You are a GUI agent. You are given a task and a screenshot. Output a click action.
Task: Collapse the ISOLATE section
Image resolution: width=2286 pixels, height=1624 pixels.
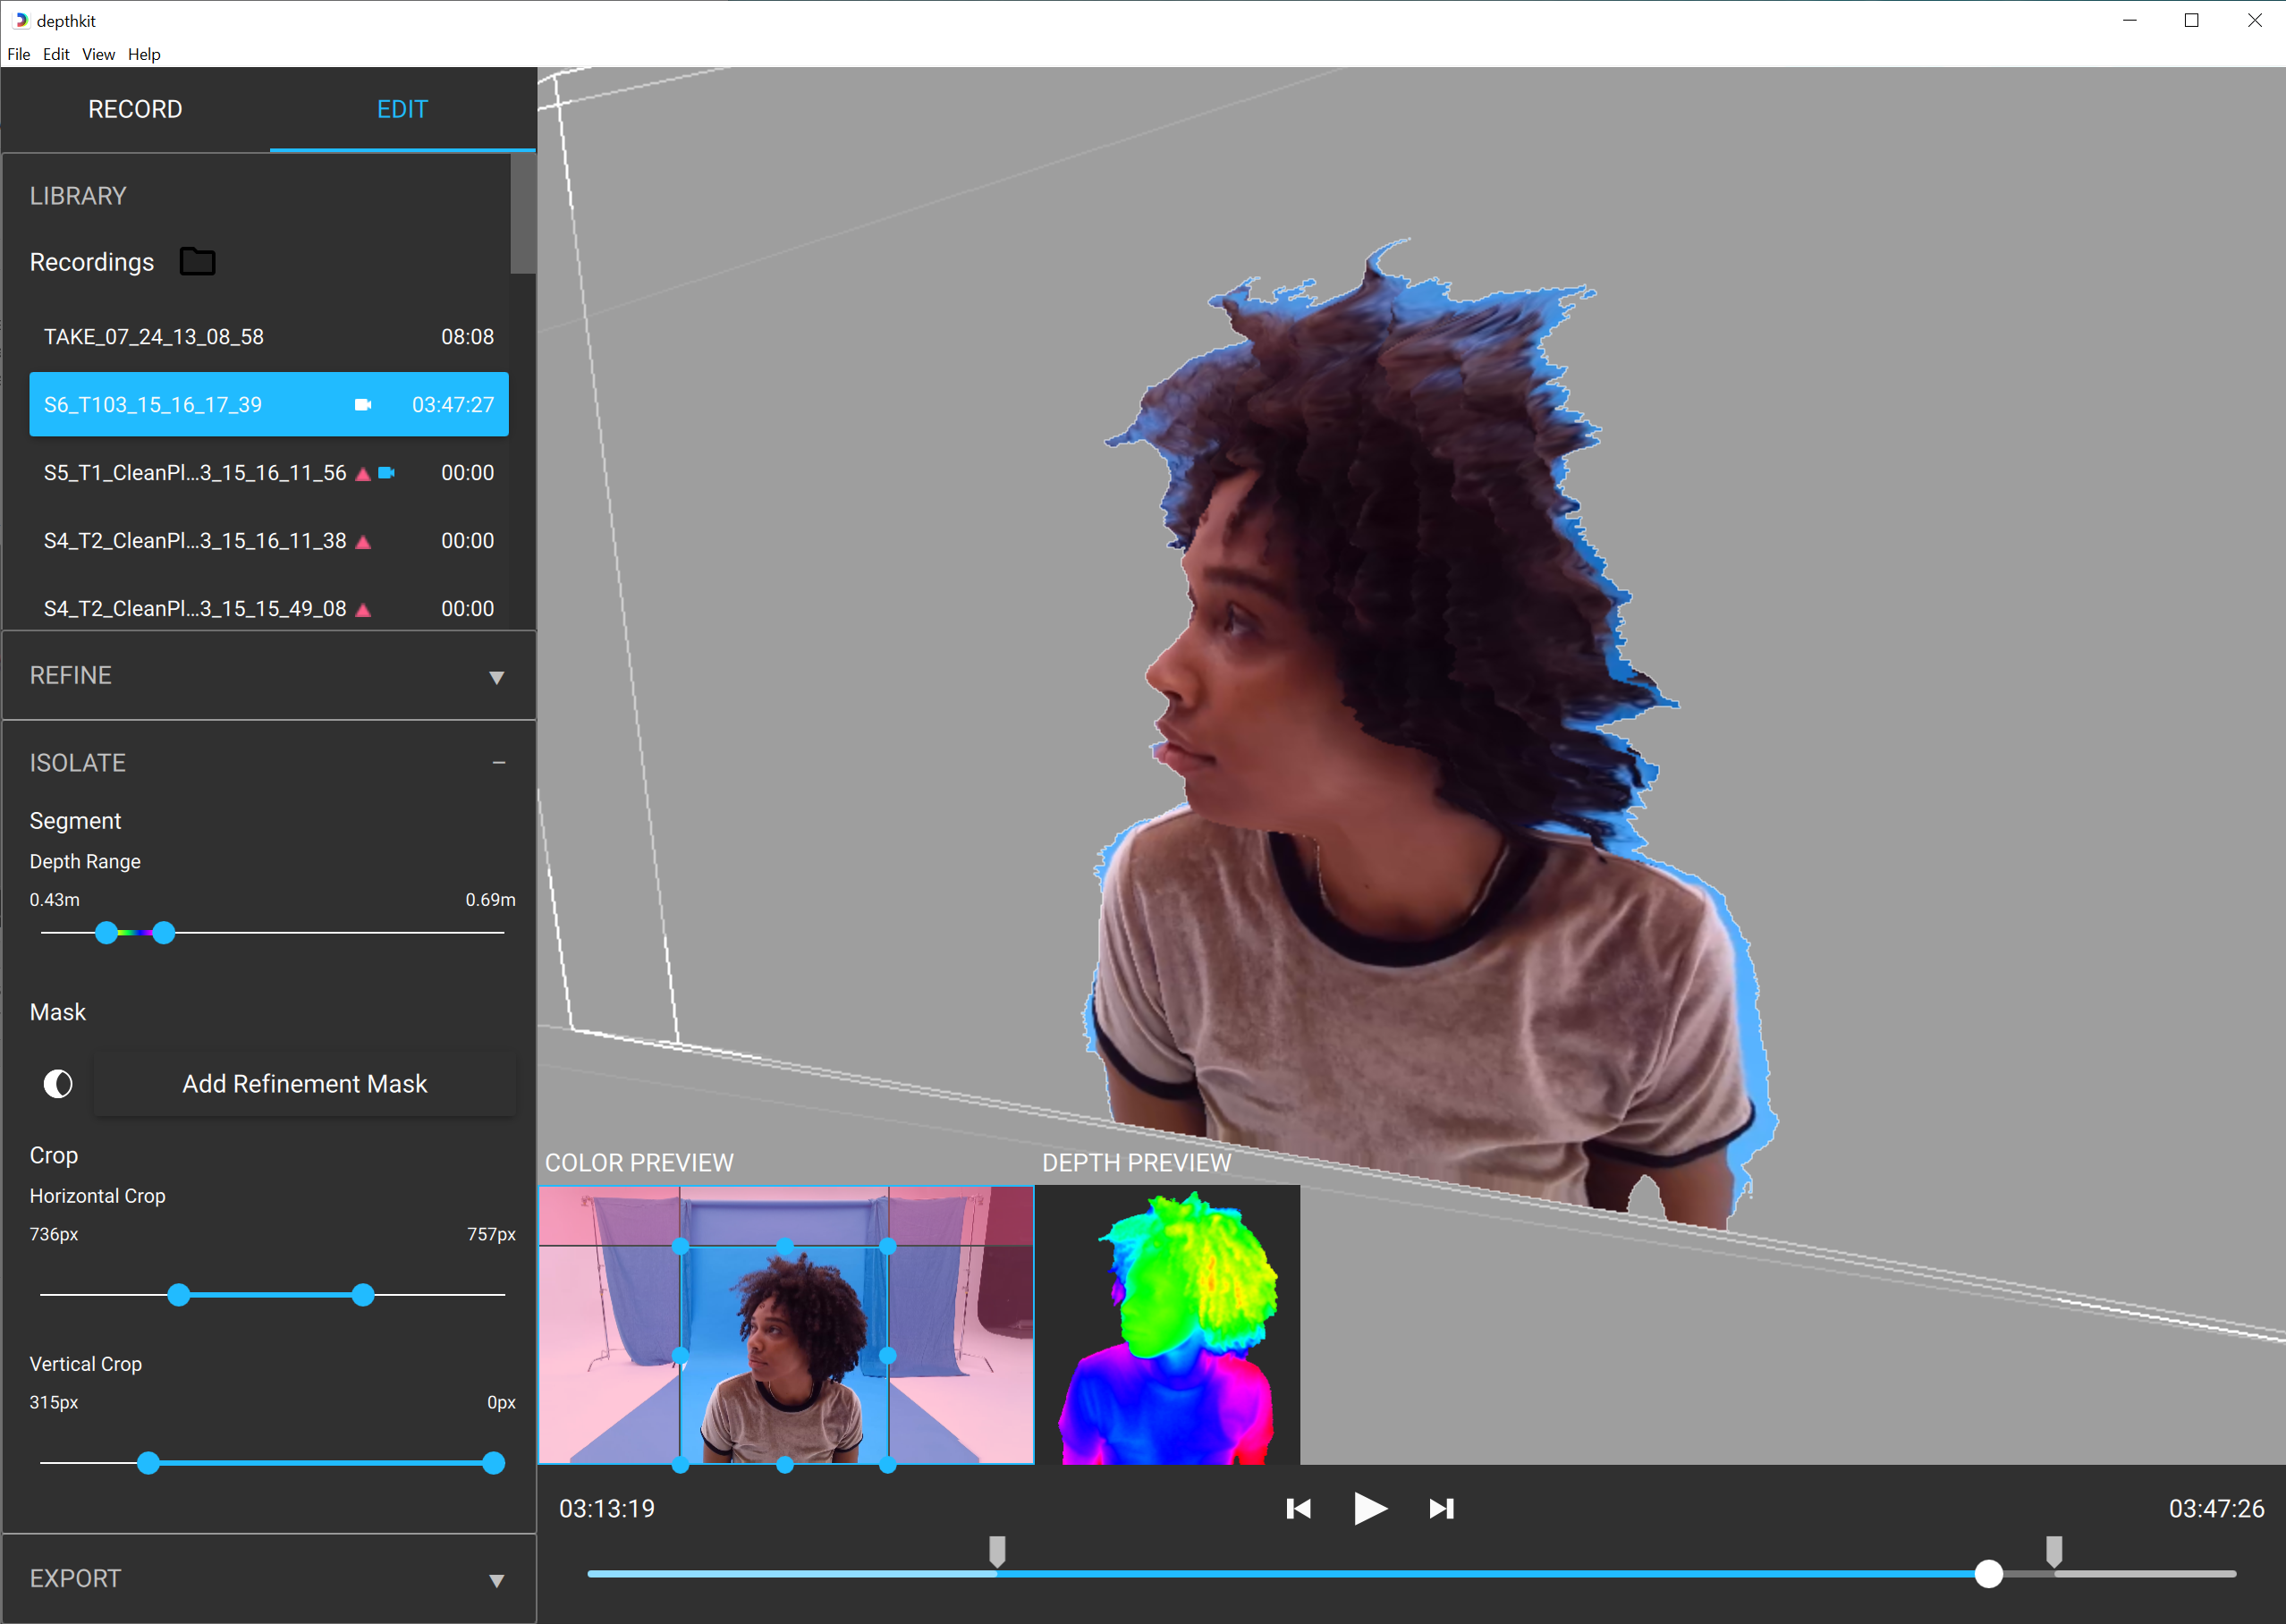500,762
